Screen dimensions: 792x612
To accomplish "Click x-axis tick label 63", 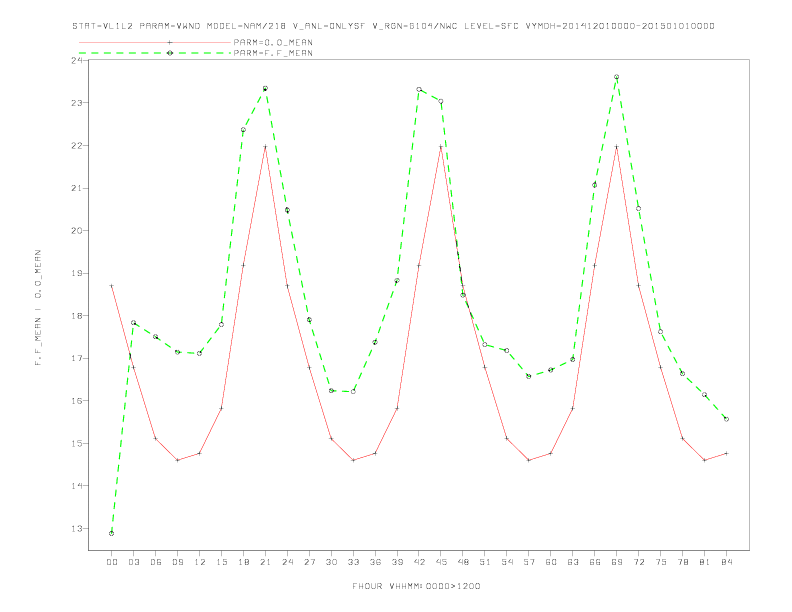I will coord(573,562).
